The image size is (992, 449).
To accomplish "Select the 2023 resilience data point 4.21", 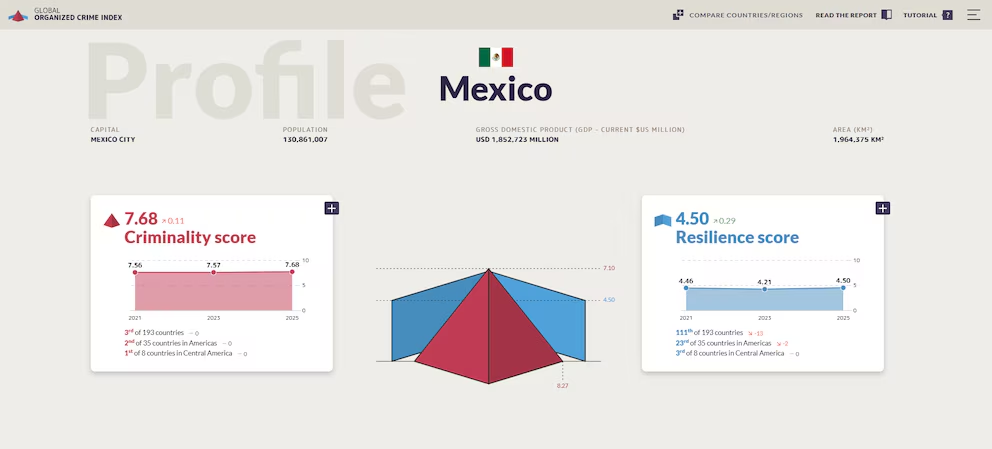I will (765, 289).
